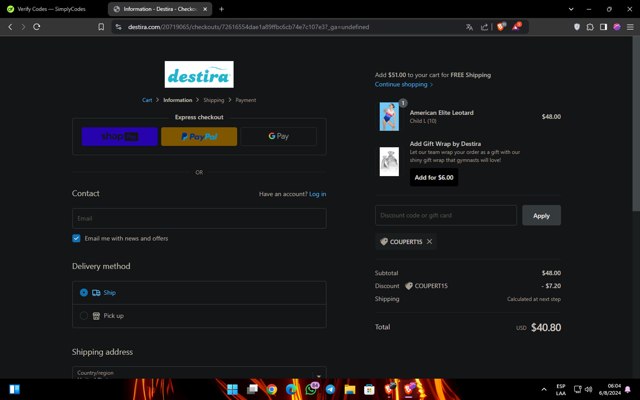Focus the Discount code or gift card field
This screenshot has width=640, height=400.
446,215
